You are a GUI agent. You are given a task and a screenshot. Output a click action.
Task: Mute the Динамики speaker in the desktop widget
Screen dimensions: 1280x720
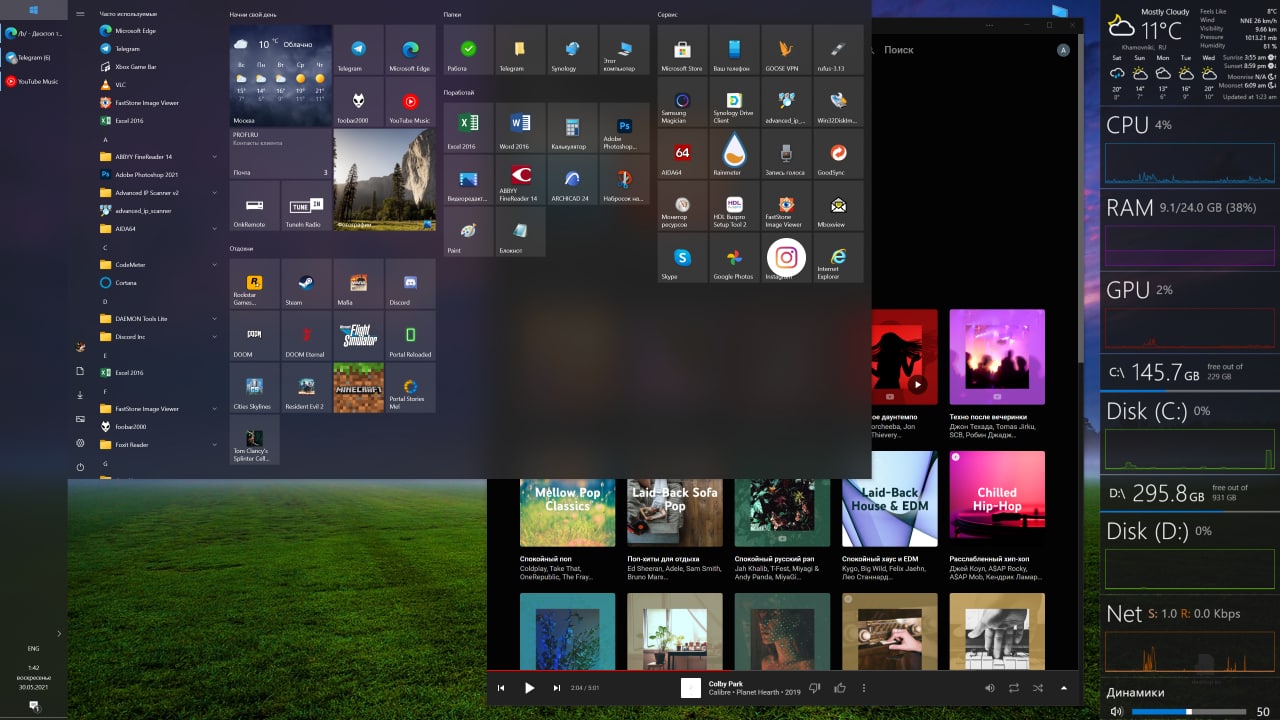(x=1116, y=712)
